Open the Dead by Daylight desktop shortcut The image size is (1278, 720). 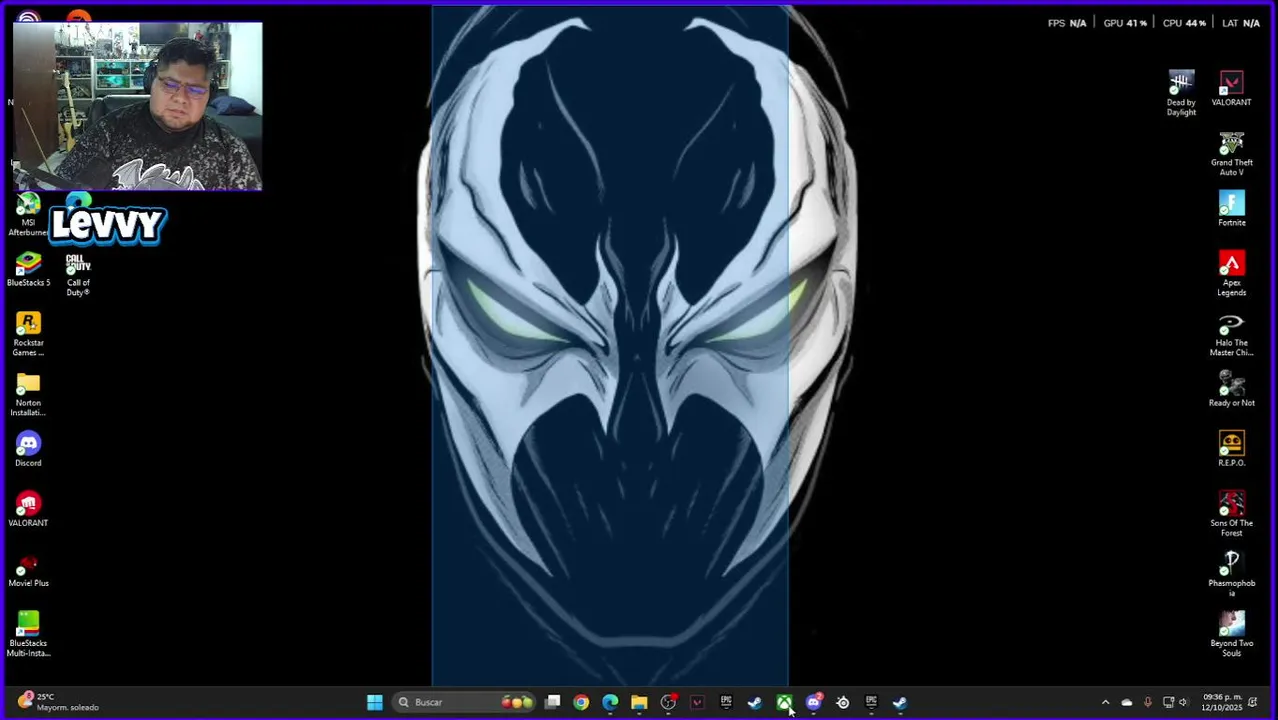point(1181,92)
